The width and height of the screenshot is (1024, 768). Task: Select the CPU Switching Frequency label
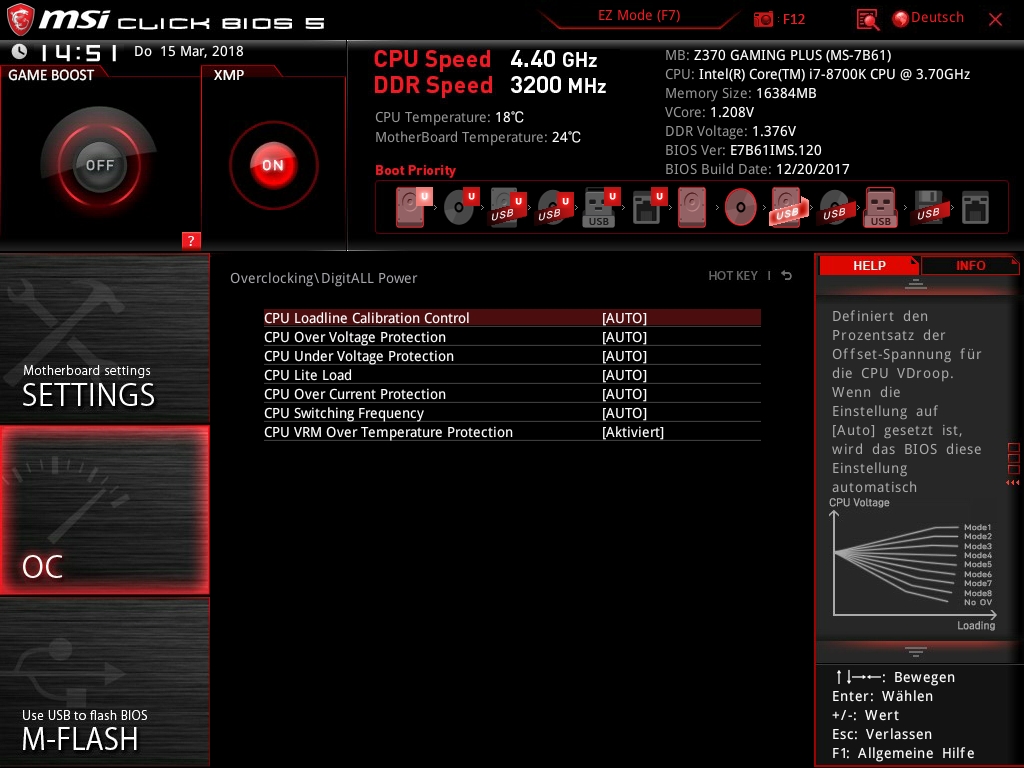pyautogui.click(x=344, y=413)
